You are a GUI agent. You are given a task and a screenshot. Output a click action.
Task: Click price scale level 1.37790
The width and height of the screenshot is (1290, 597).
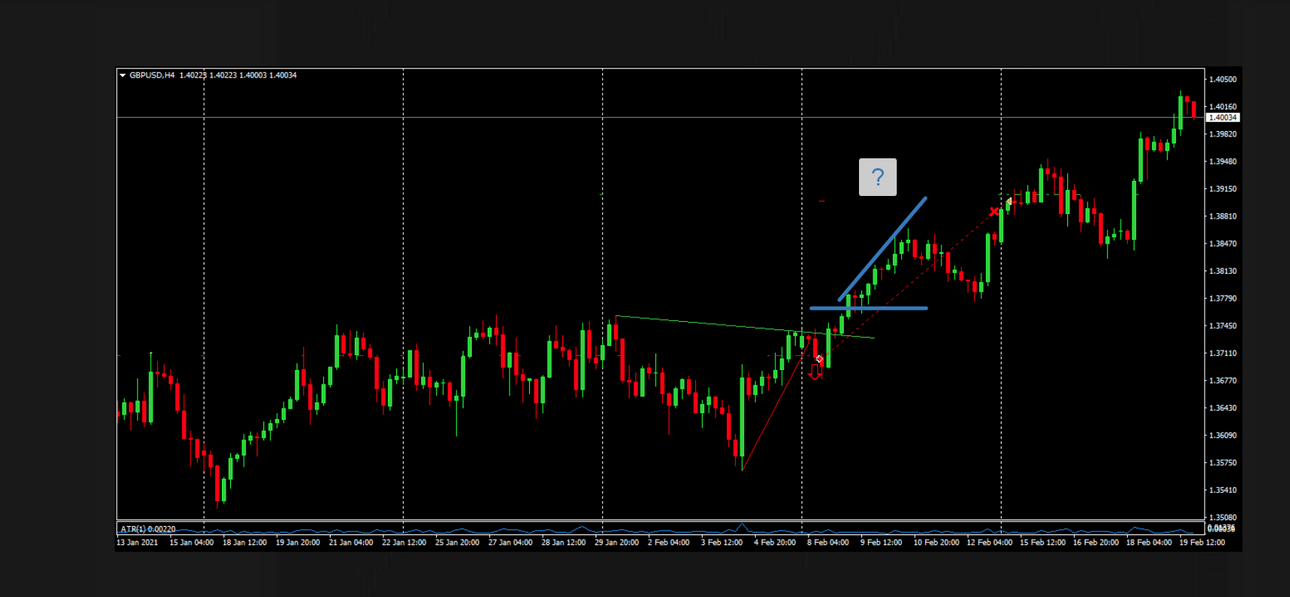click(x=1223, y=298)
